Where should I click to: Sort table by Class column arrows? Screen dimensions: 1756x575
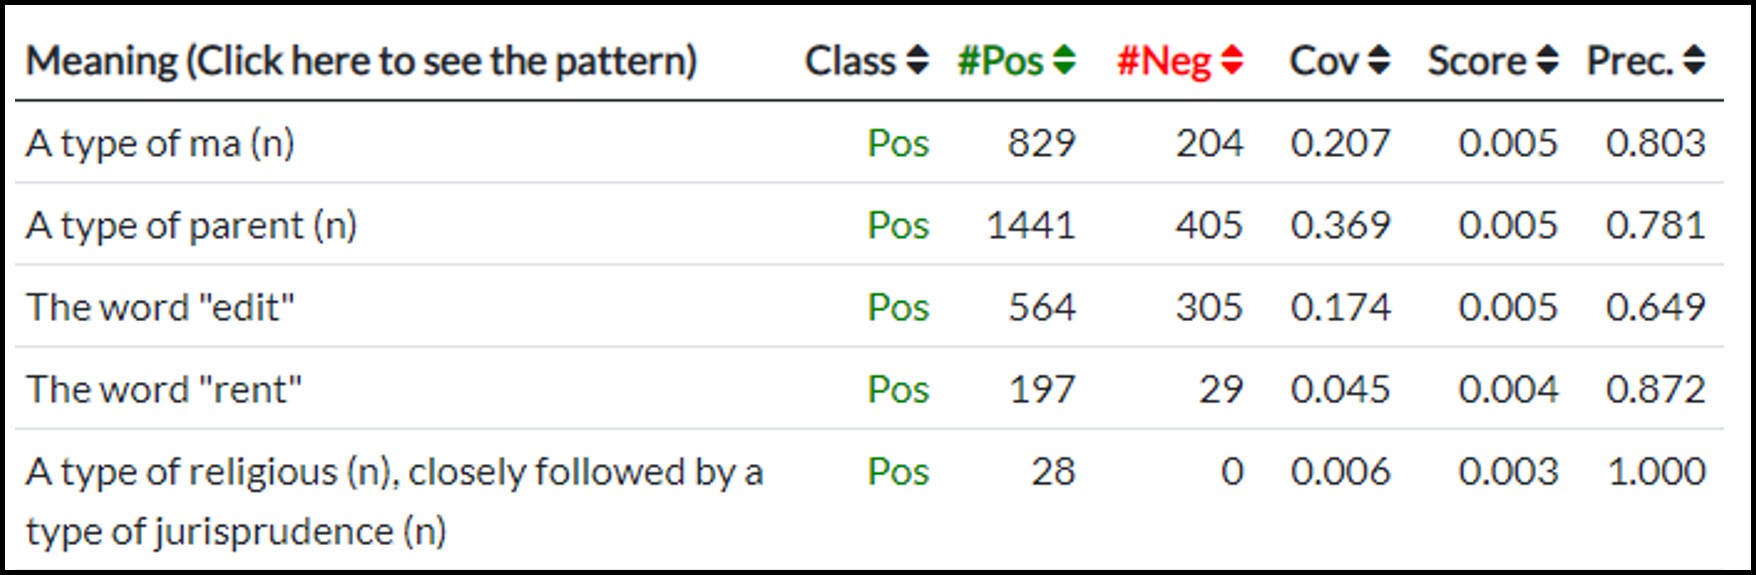coord(917,61)
